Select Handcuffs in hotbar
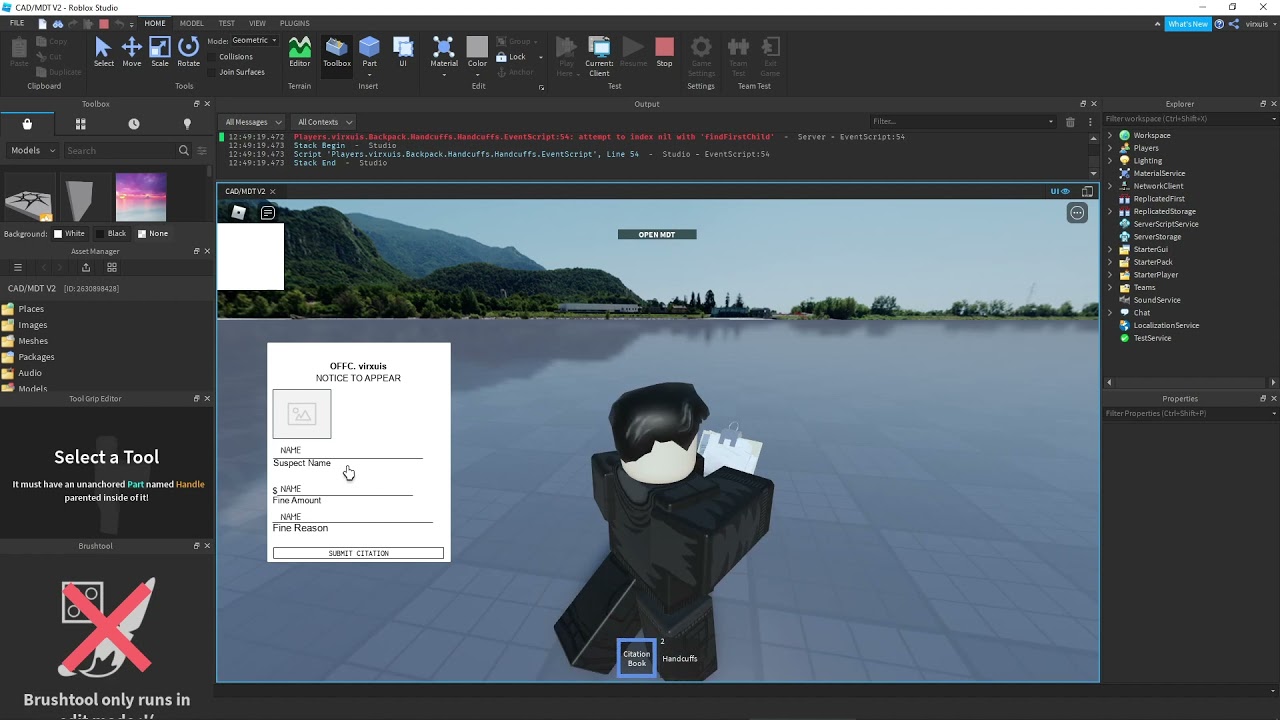Image resolution: width=1280 pixels, height=720 pixels. [680, 658]
